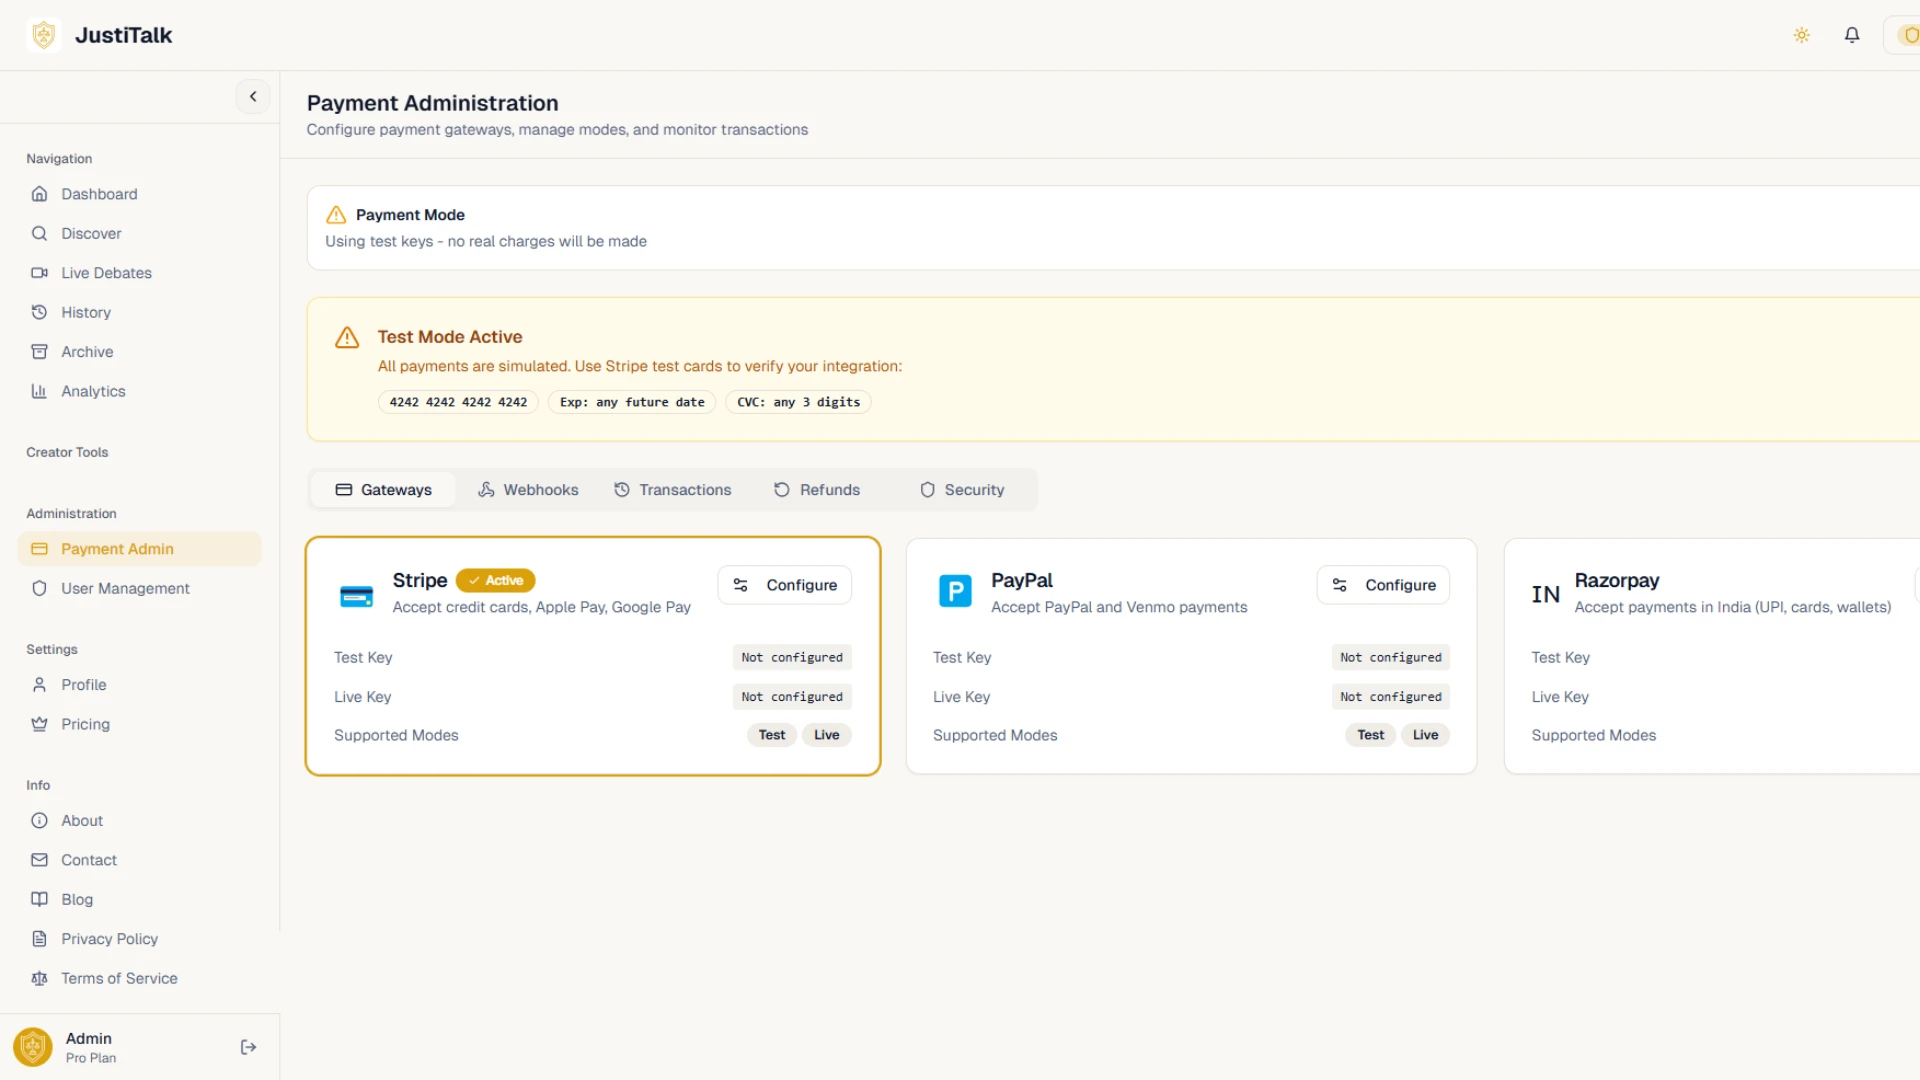
Task: Click the Discover search icon
Action: point(39,233)
